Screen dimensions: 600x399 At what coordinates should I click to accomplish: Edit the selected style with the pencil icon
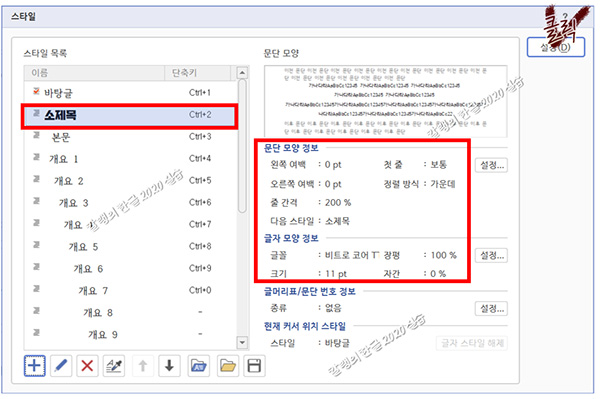61,366
